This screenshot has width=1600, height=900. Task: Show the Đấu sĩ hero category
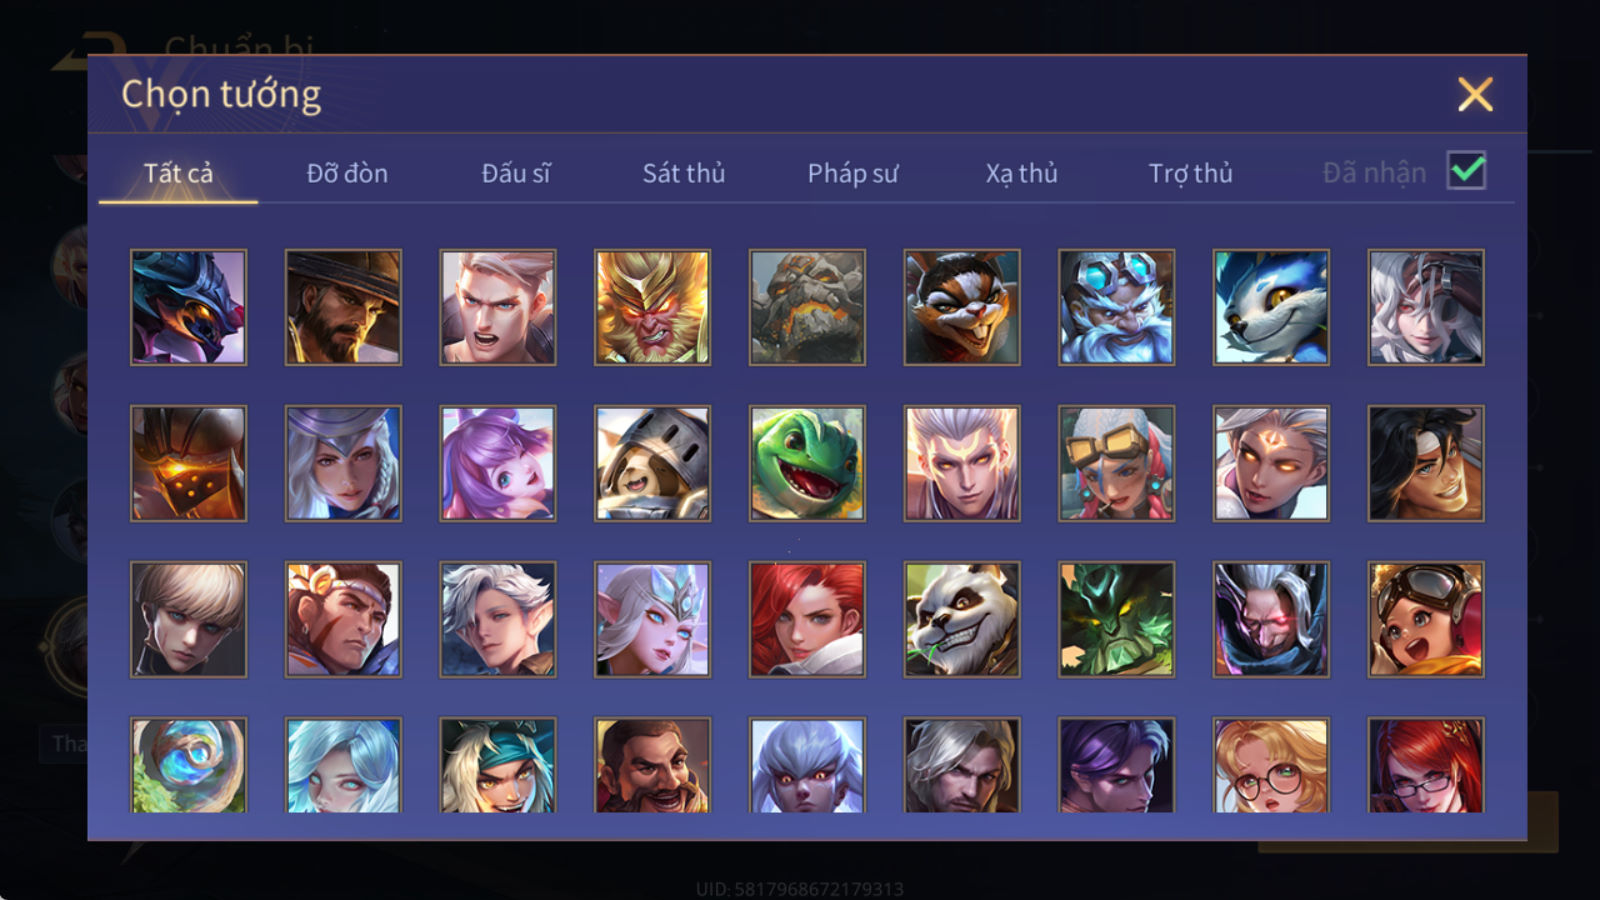tap(516, 173)
